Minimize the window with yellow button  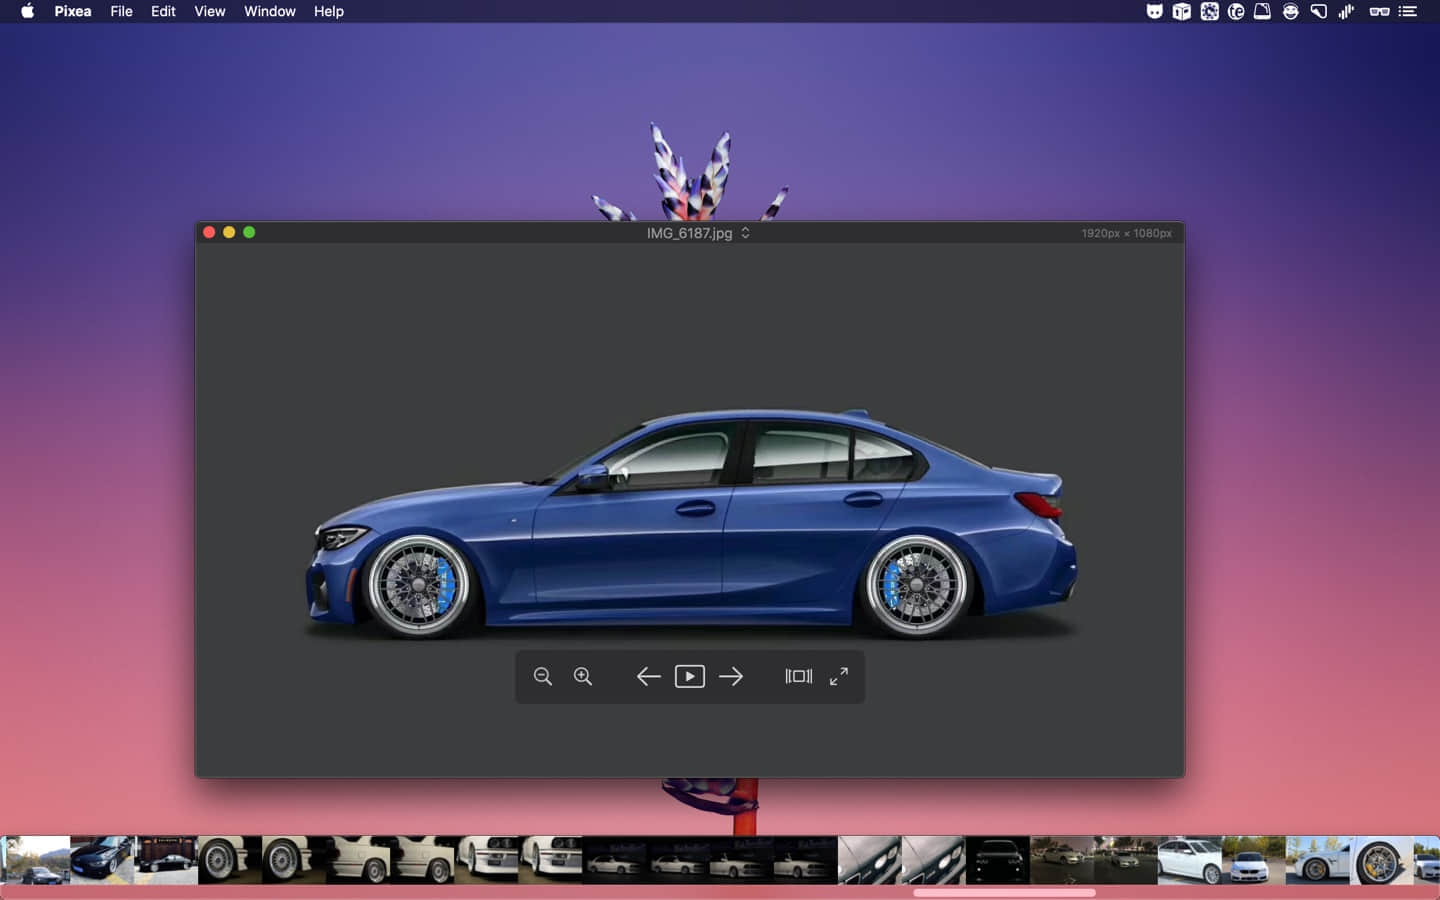coord(229,232)
